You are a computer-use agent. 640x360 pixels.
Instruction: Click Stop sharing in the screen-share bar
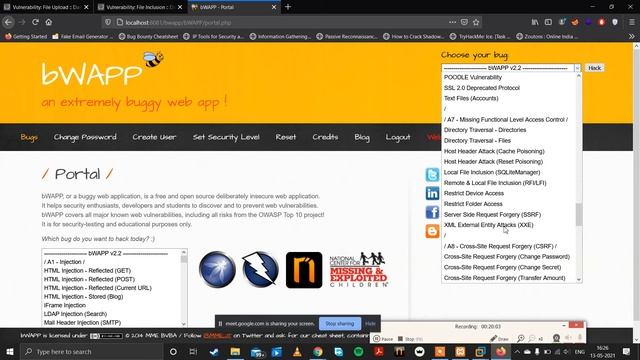tap(340, 323)
